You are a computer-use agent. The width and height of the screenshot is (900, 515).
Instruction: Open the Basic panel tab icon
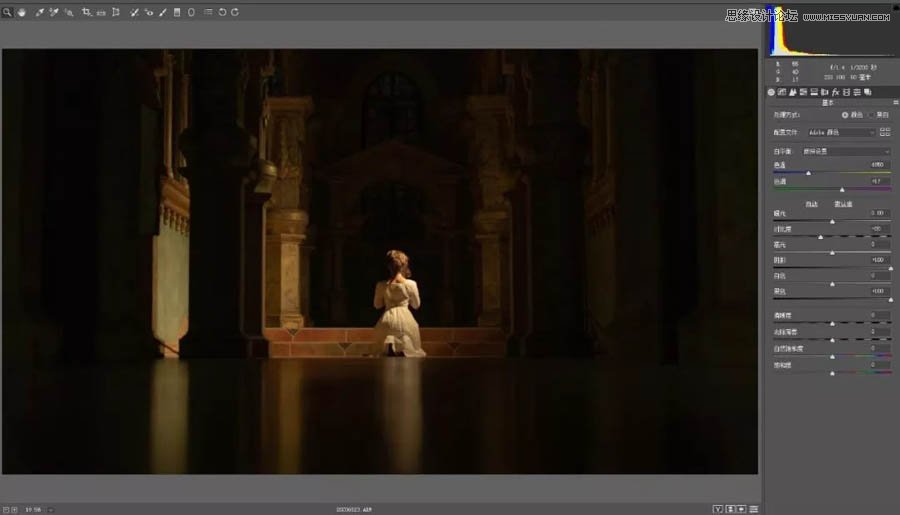coord(771,92)
